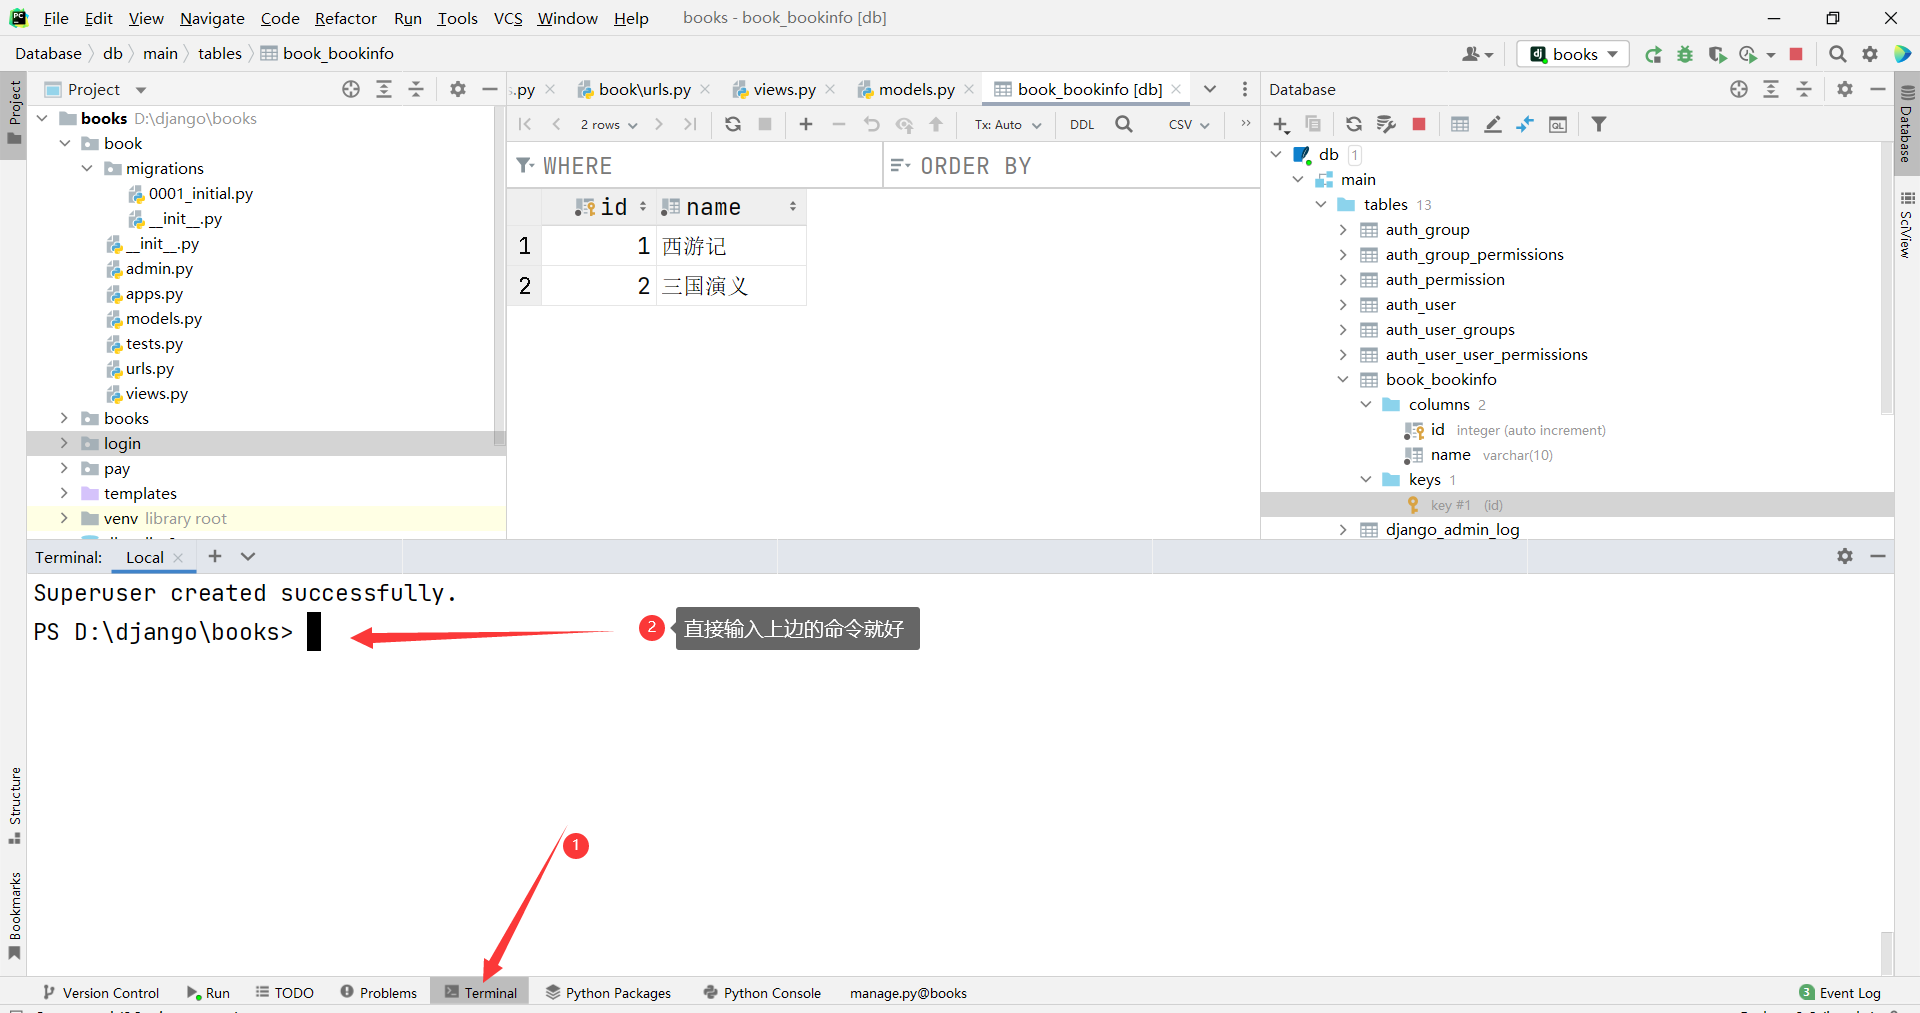This screenshot has height=1013, width=1920.
Task: Run the books configuration with green arrow
Action: (x=1653, y=54)
